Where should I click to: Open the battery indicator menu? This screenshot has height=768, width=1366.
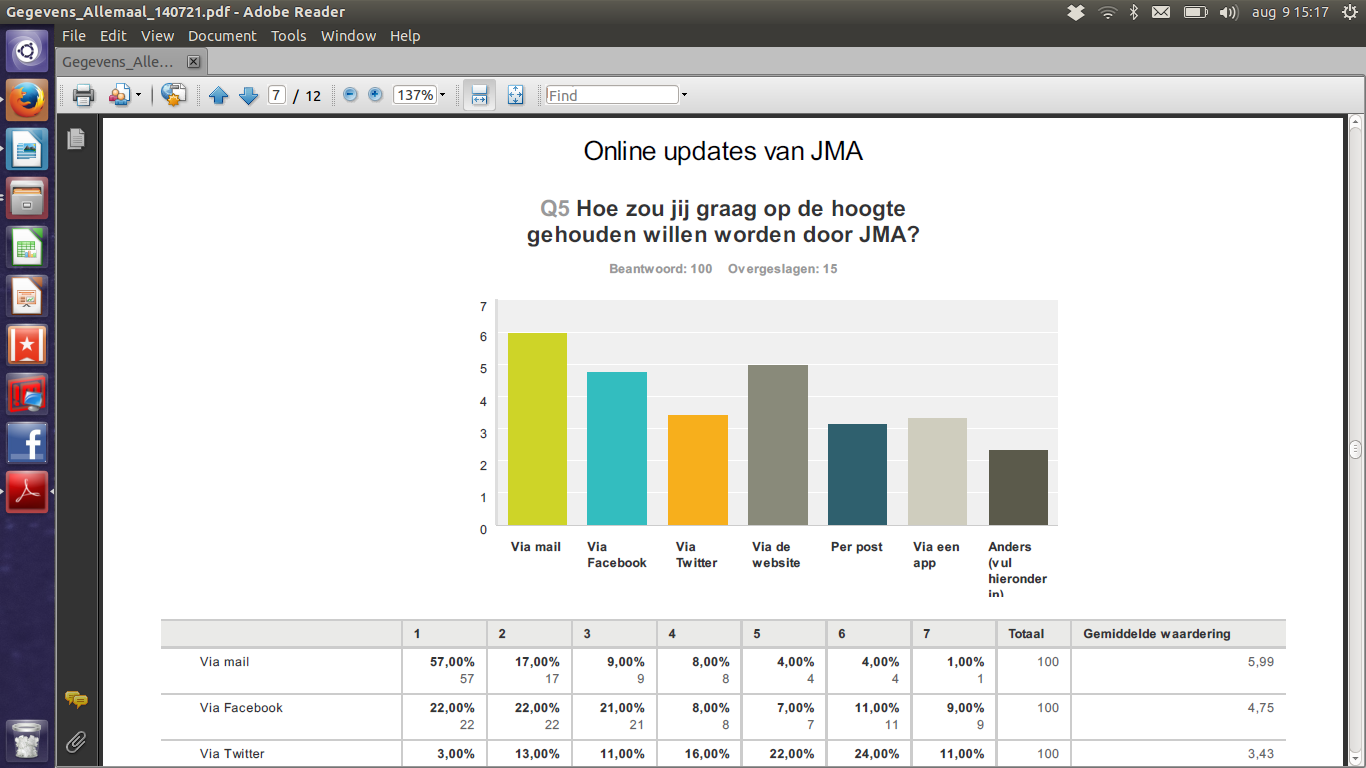(x=1195, y=12)
